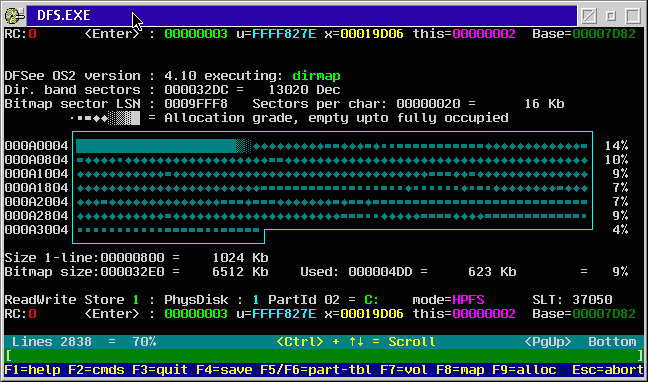Click Esc=abort in the bottom bar
648x382 pixels.
[x=608, y=370]
